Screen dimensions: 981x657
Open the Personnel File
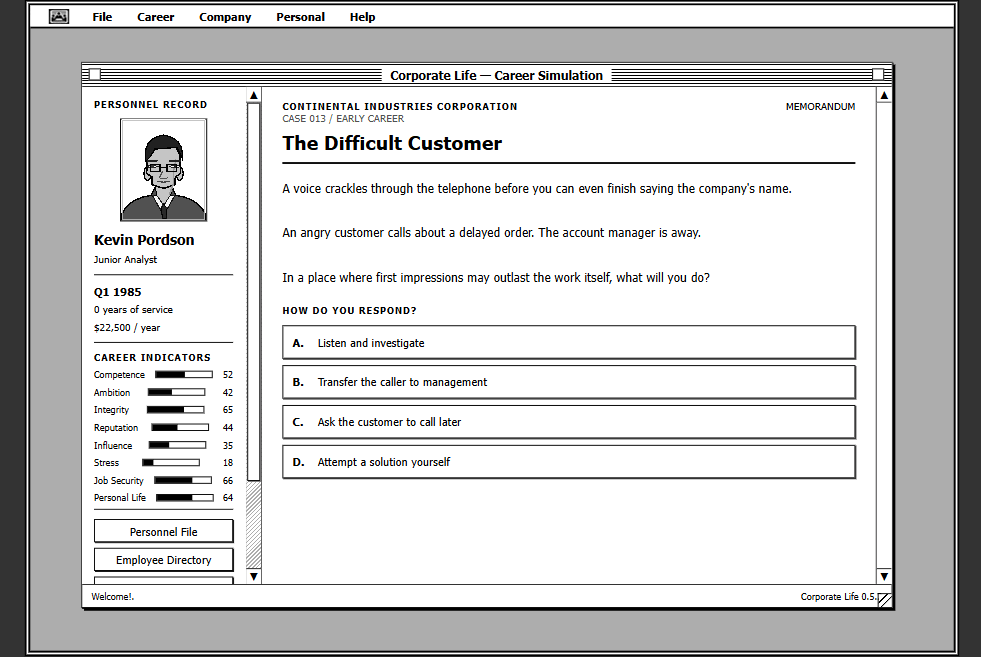pos(163,531)
